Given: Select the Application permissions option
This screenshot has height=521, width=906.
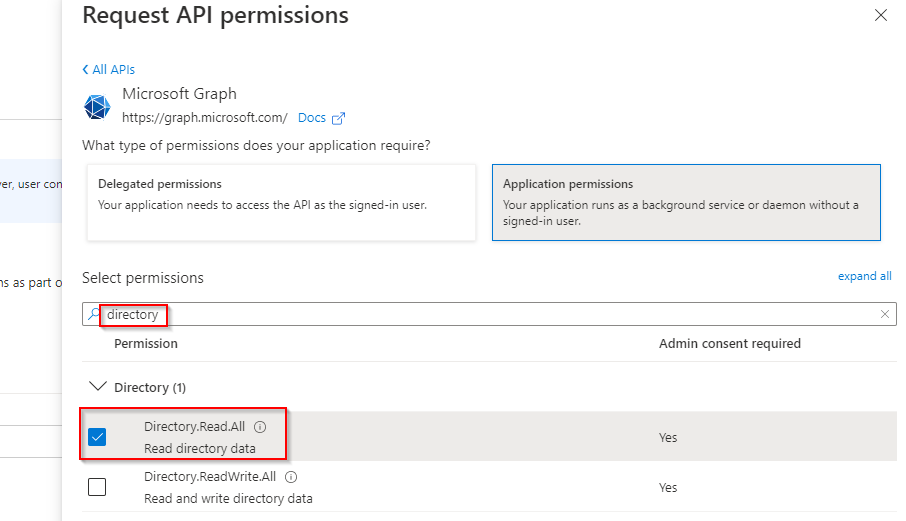Looking at the screenshot, I should click(686, 203).
